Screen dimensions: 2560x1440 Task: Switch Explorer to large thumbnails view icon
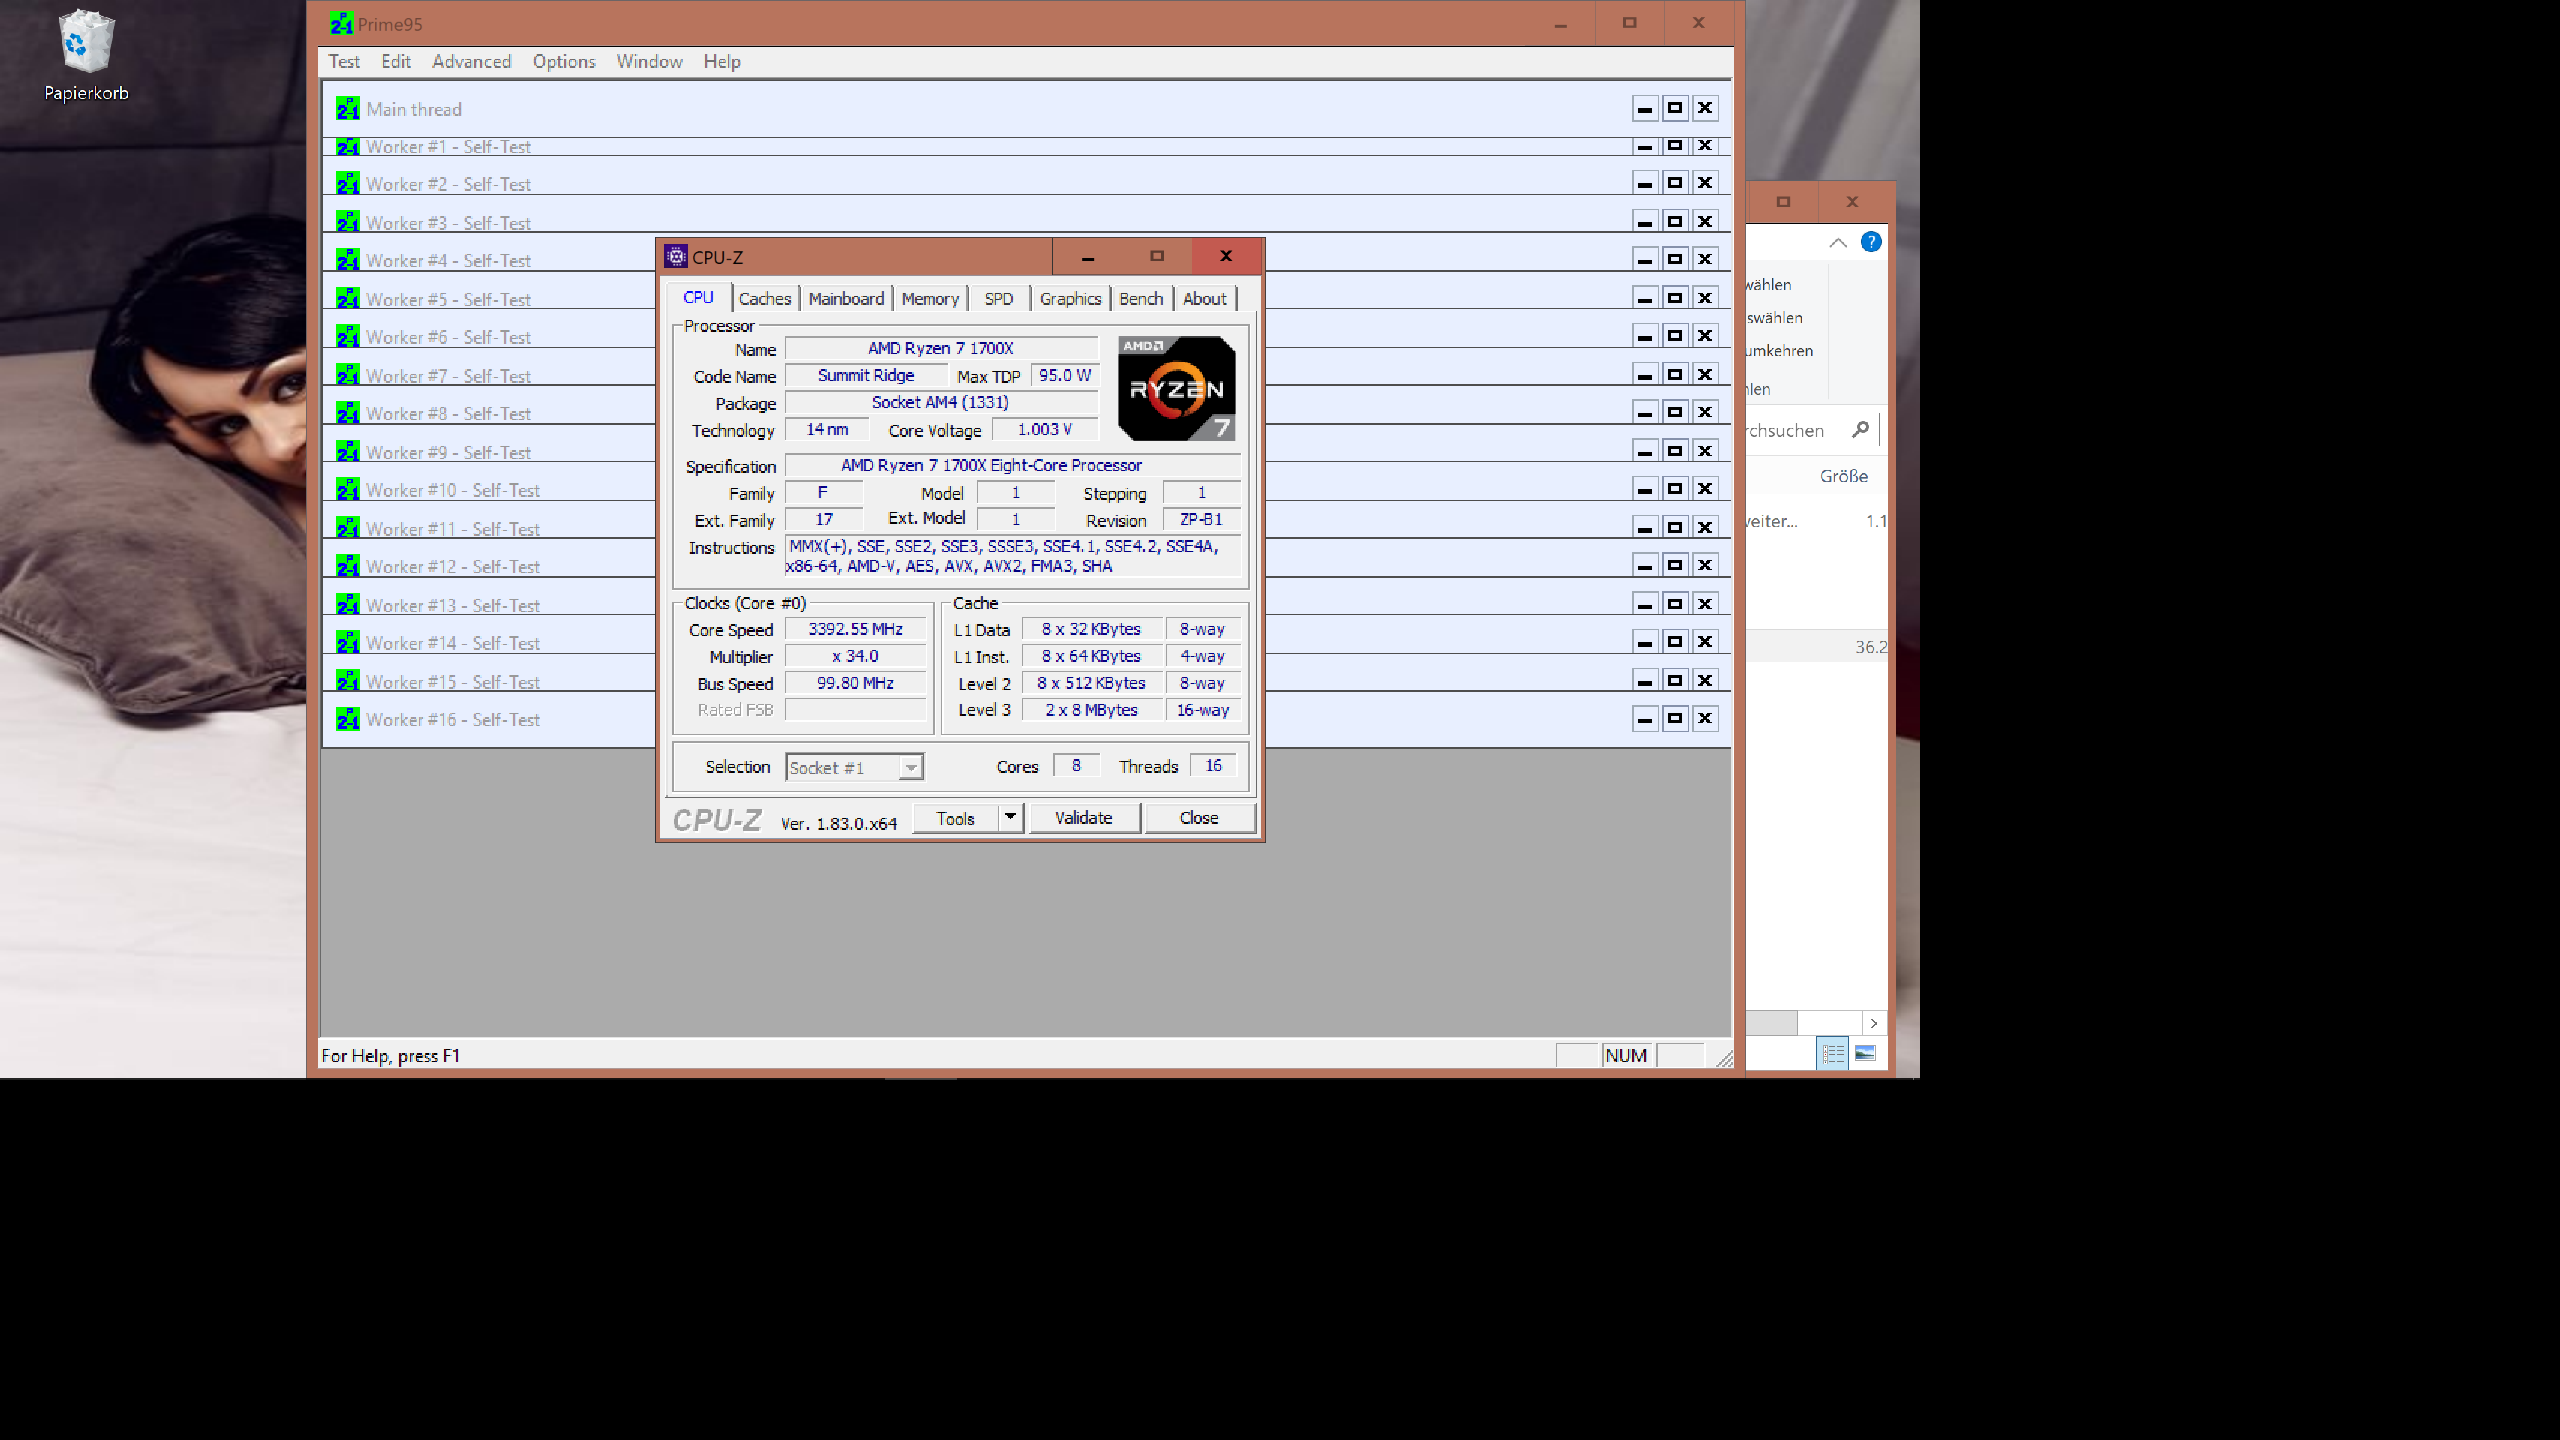click(x=1865, y=1053)
